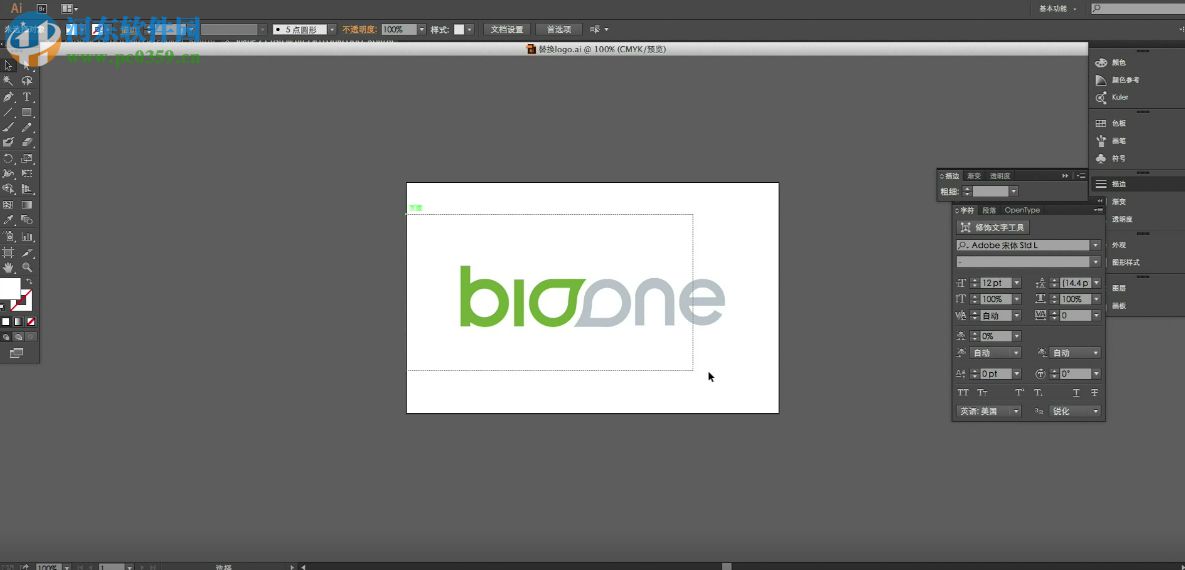The height and width of the screenshot is (570, 1185).
Task: Open the font size 12 pt dropdown
Action: point(1017,284)
